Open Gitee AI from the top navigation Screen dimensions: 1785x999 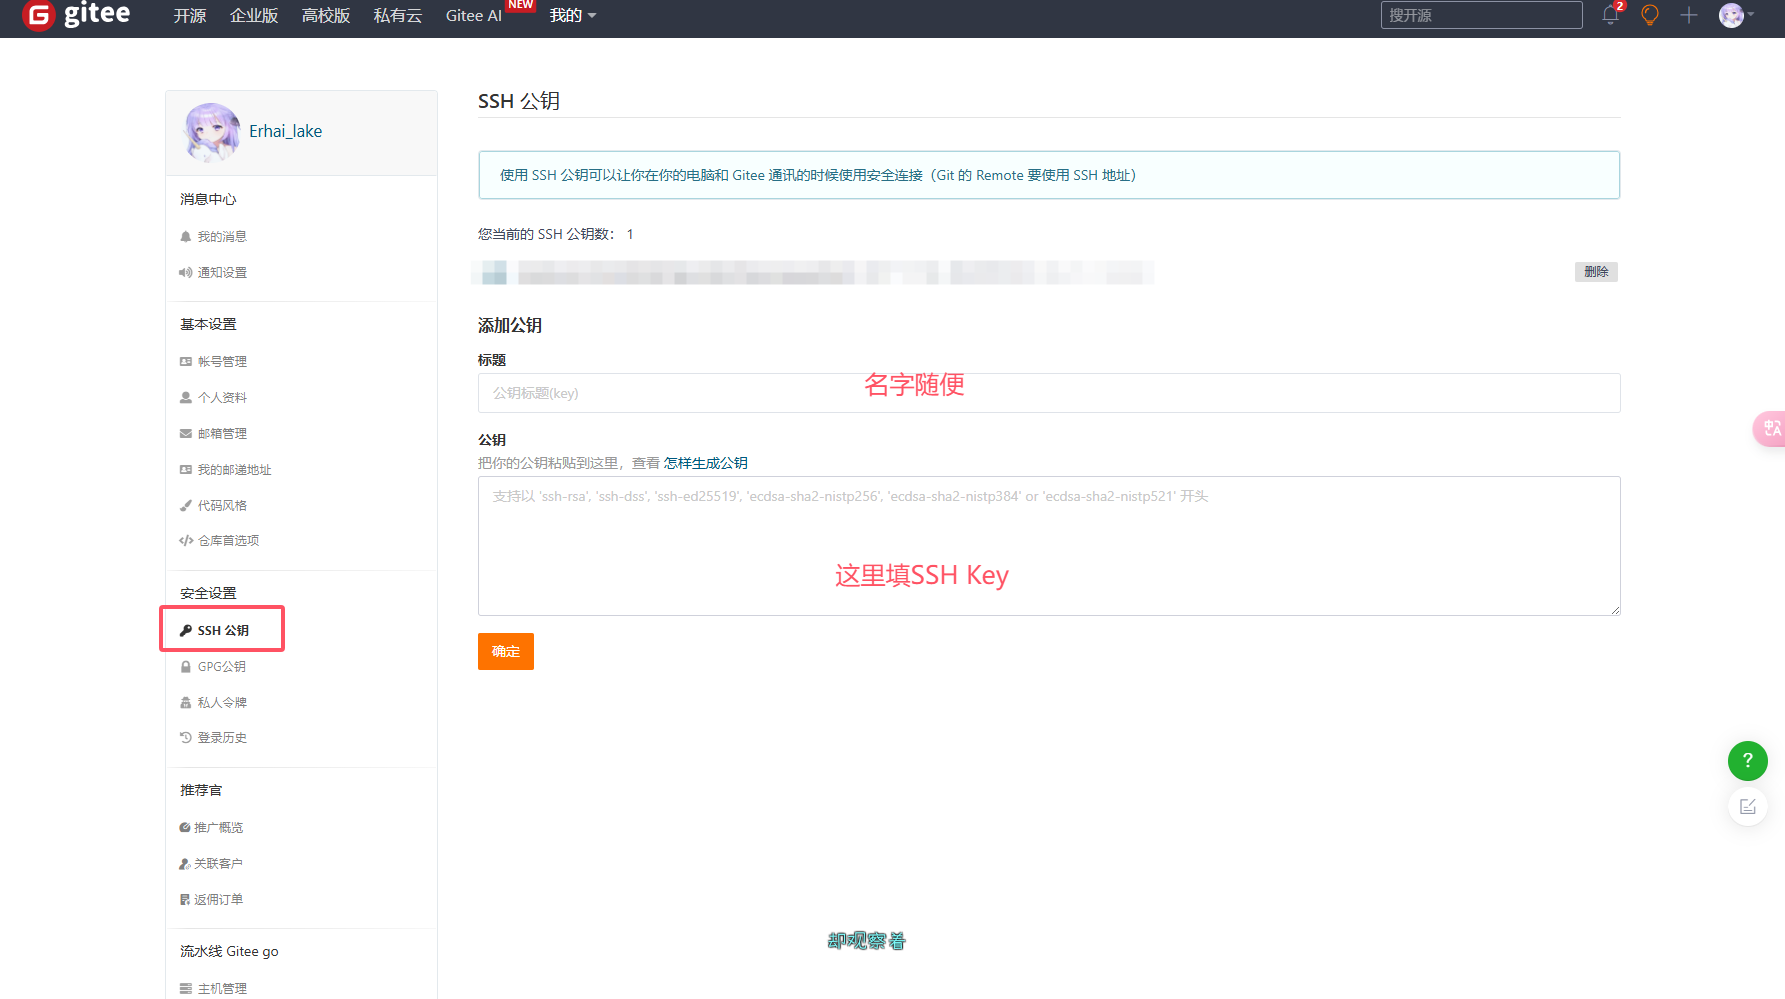pyautogui.click(x=473, y=15)
